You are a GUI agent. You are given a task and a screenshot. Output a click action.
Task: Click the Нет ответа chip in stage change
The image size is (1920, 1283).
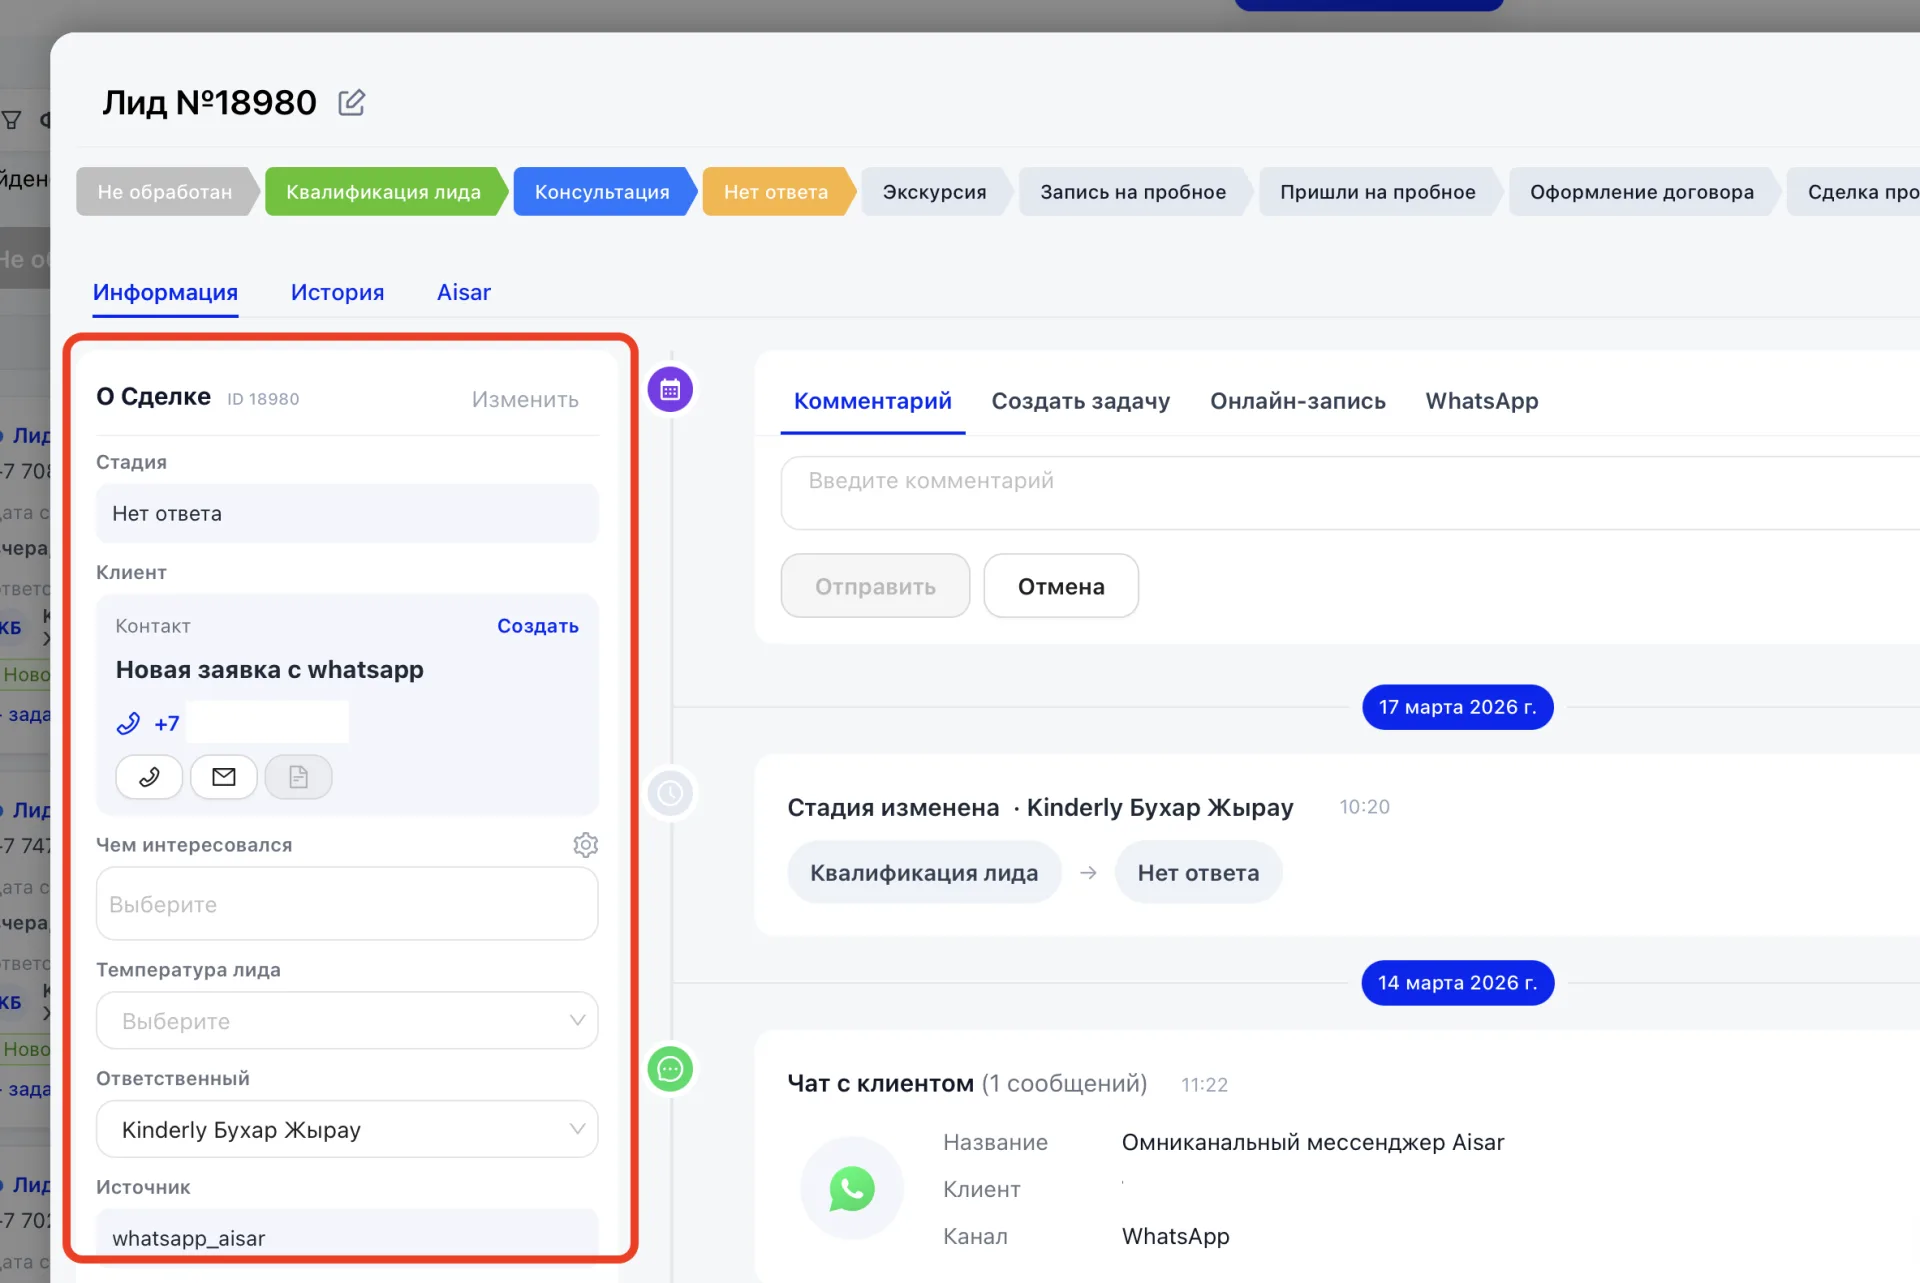[1198, 873]
